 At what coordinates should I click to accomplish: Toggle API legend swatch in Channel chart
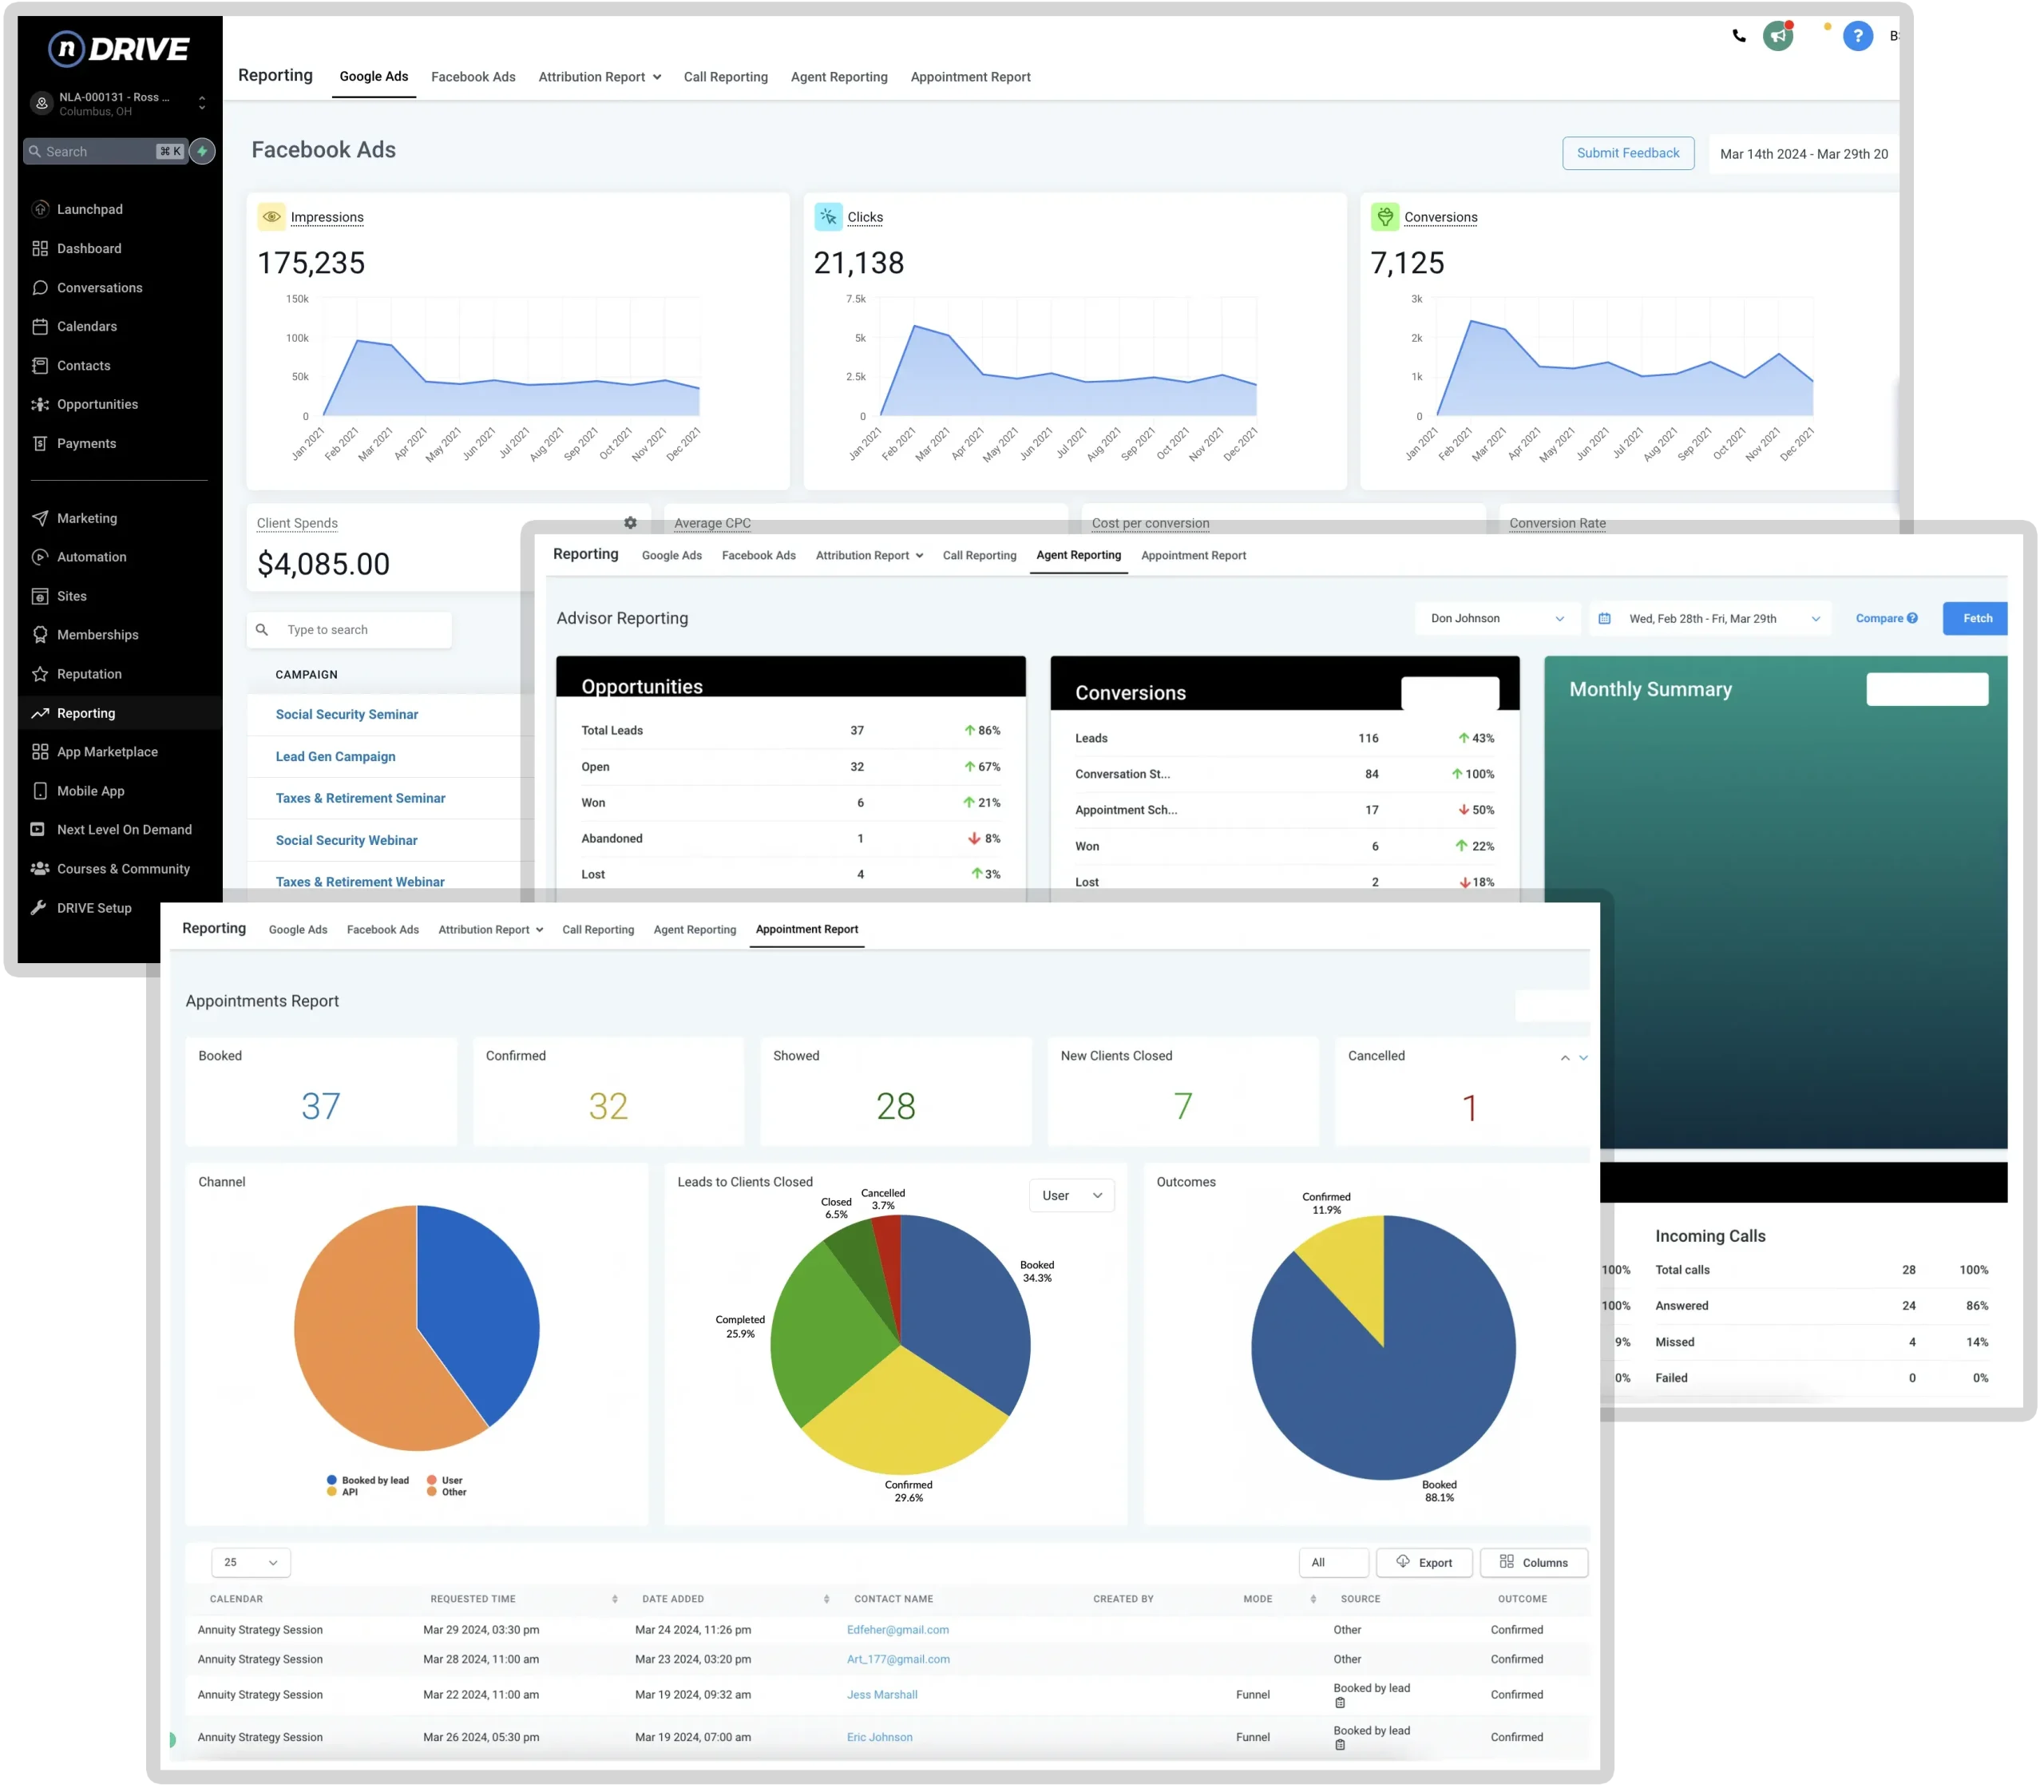click(331, 1492)
